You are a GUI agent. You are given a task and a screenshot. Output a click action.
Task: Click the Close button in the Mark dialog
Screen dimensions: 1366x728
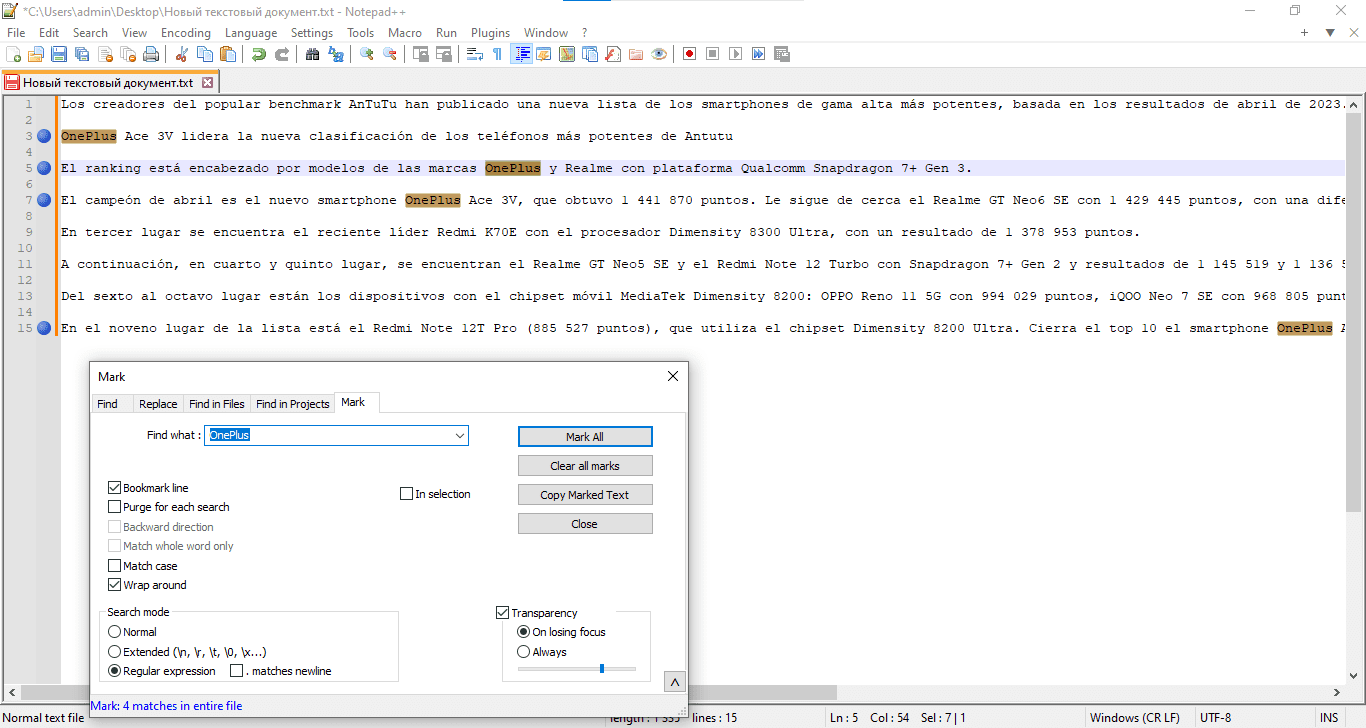click(x=585, y=524)
